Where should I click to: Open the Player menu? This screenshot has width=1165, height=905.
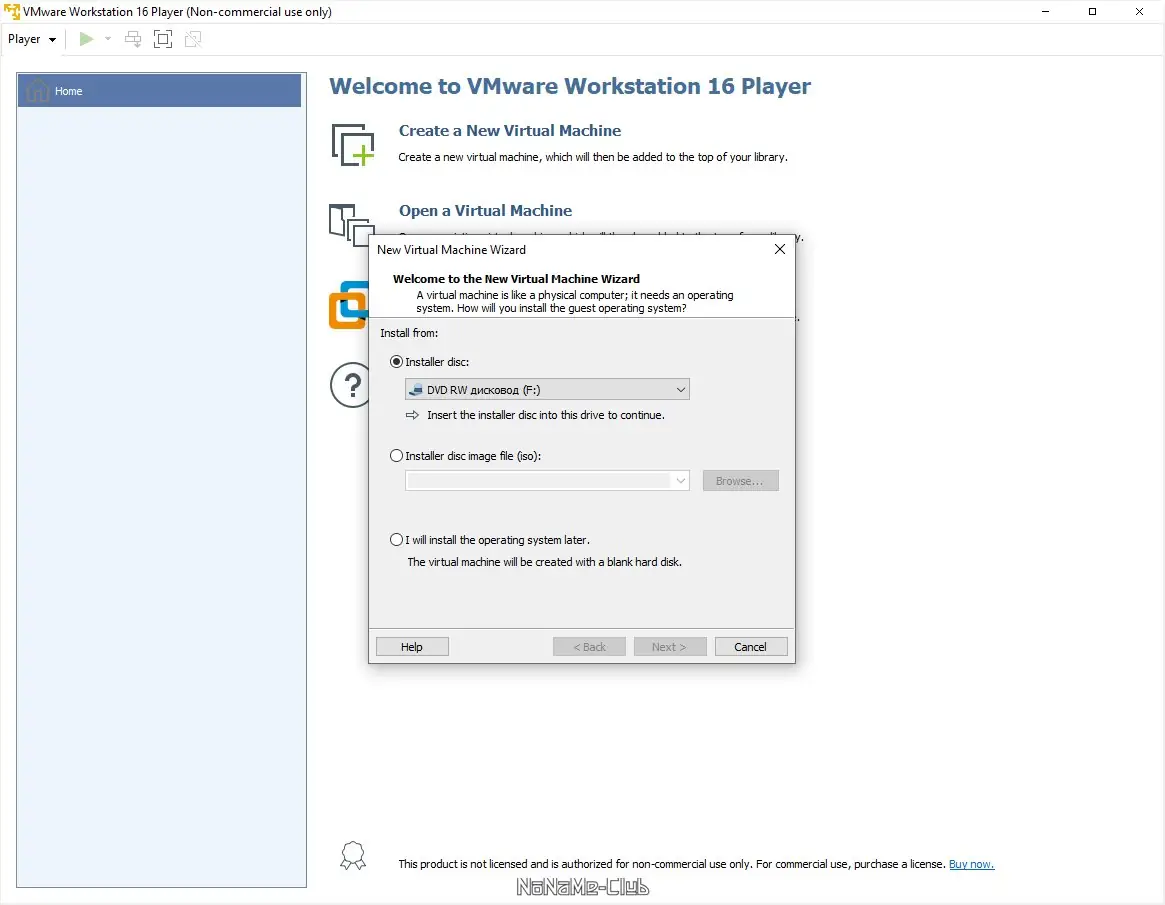tap(32, 39)
